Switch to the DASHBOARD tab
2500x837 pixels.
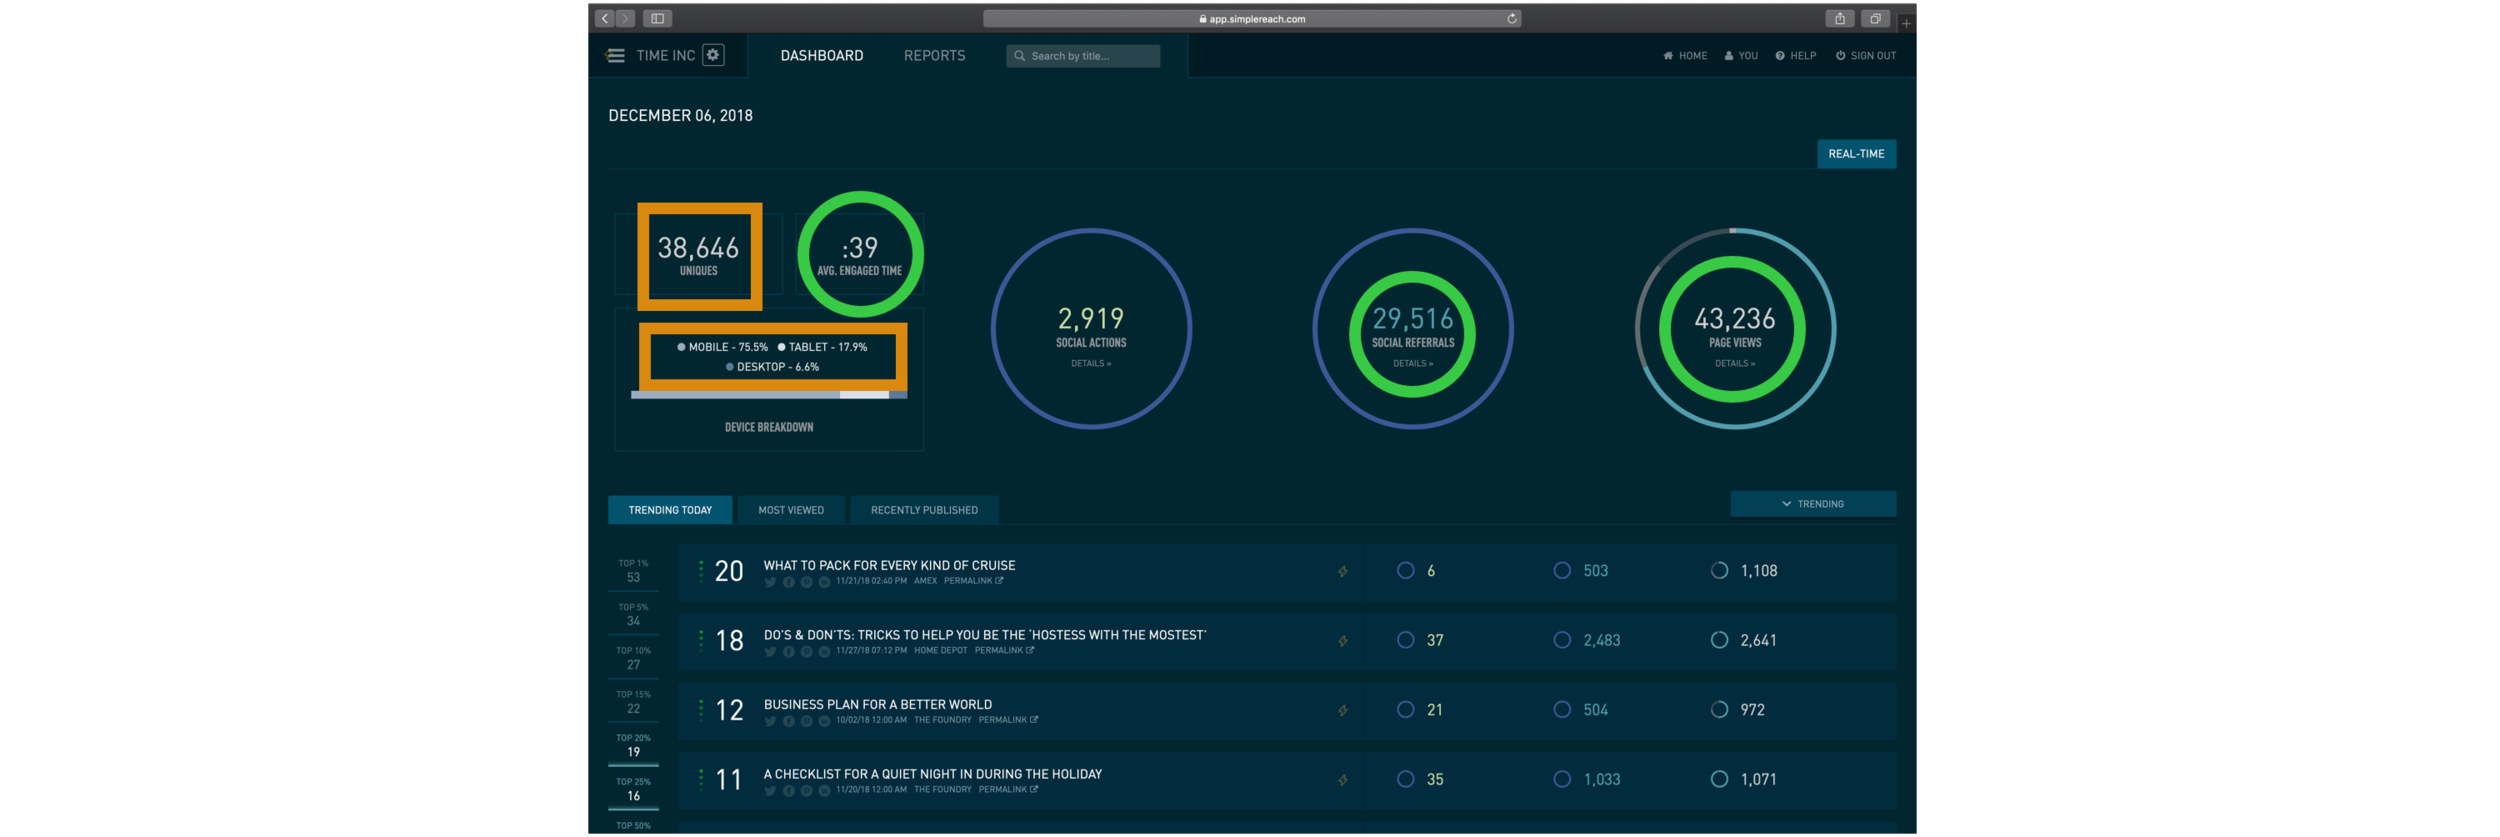click(x=822, y=56)
